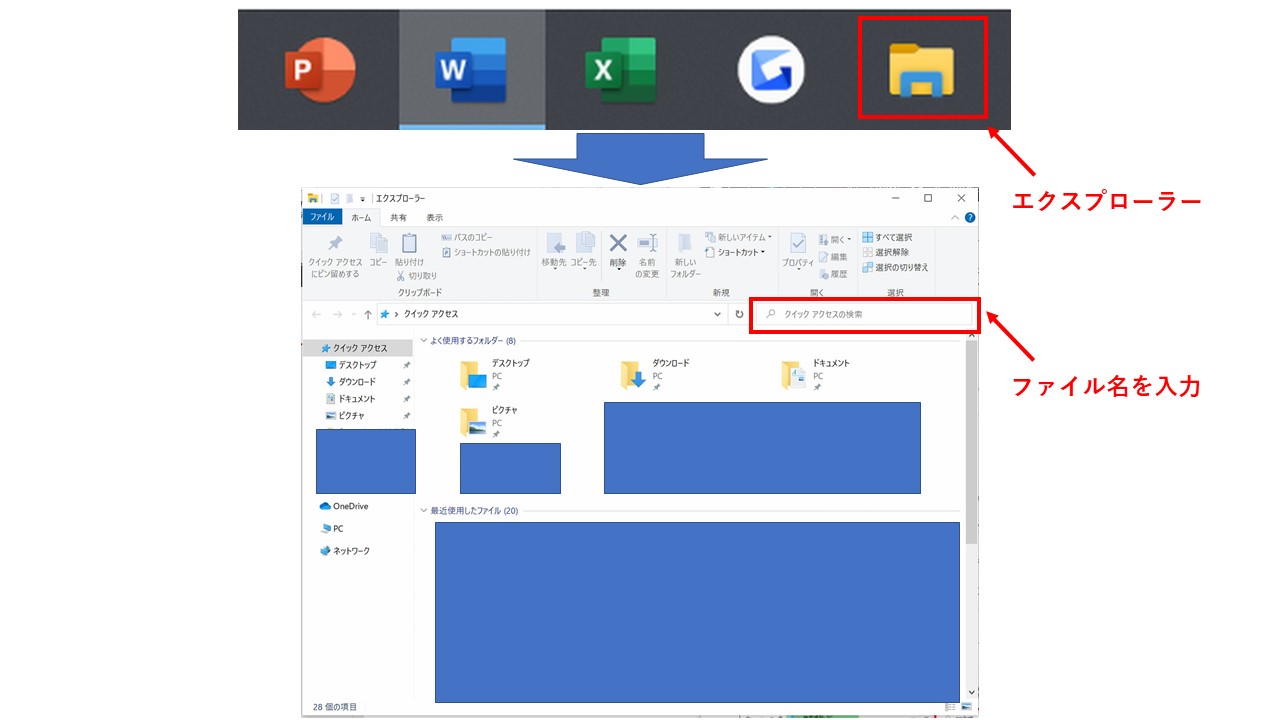
Task: Select デスクトップ folder in frequent folders
Action: 497,374
